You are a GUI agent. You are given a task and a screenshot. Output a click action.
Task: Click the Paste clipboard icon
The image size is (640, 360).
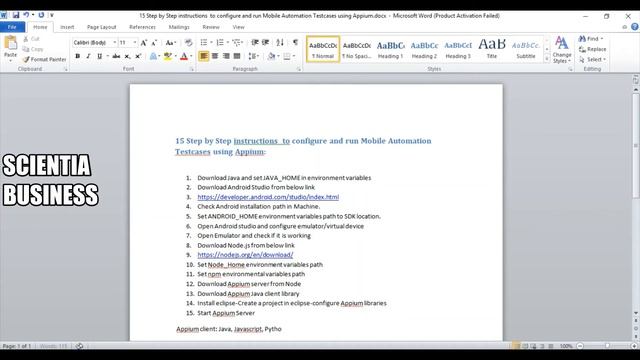tap(10, 42)
